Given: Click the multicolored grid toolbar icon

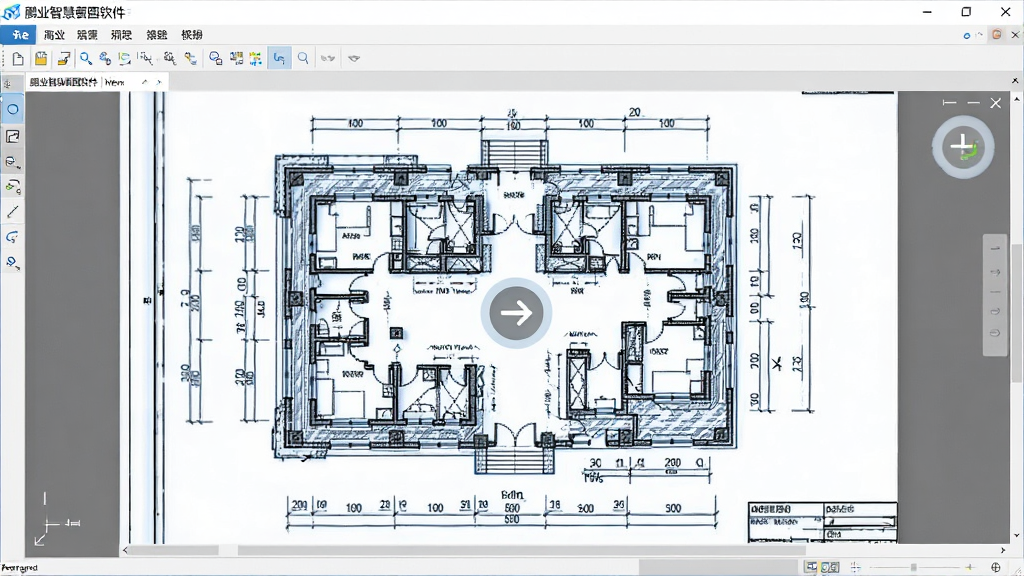Looking at the screenshot, I should tap(255, 59).
